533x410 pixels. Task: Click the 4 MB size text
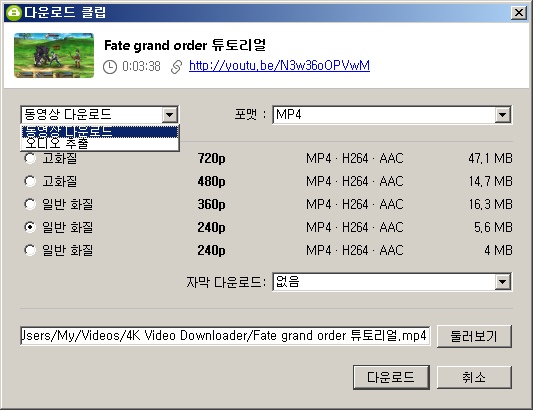pyautogui.click(x=498, y=251)
